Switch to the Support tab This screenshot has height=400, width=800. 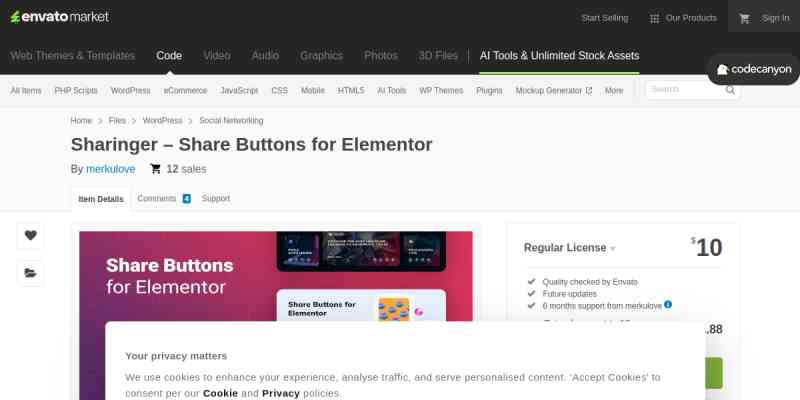[216, 198]
